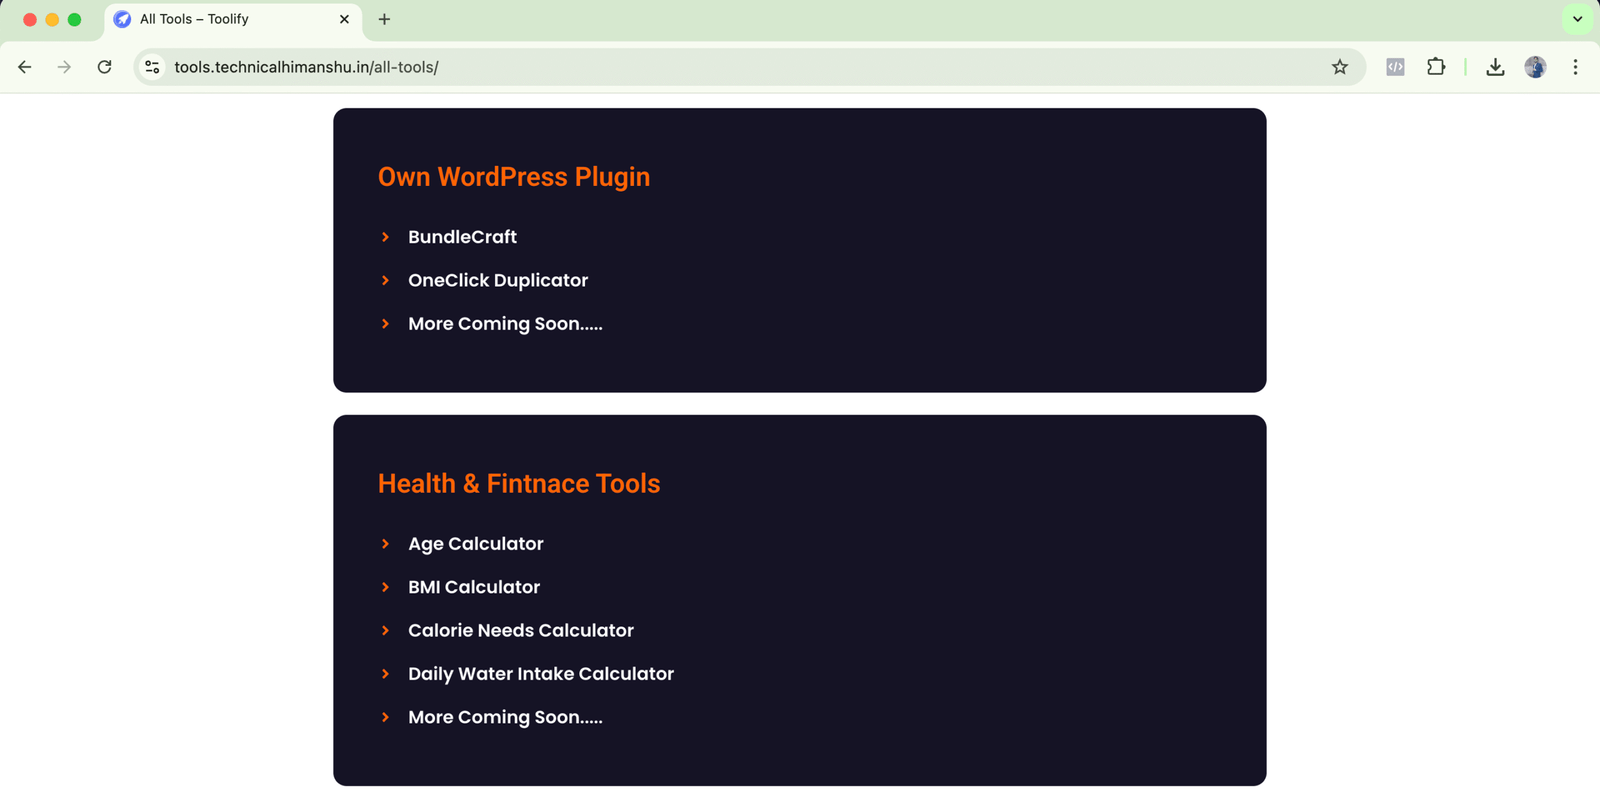This screenshot has width=1600, height=803.
Task: Click the chevron beside Age Calculator
Action: tap(385, 544)
